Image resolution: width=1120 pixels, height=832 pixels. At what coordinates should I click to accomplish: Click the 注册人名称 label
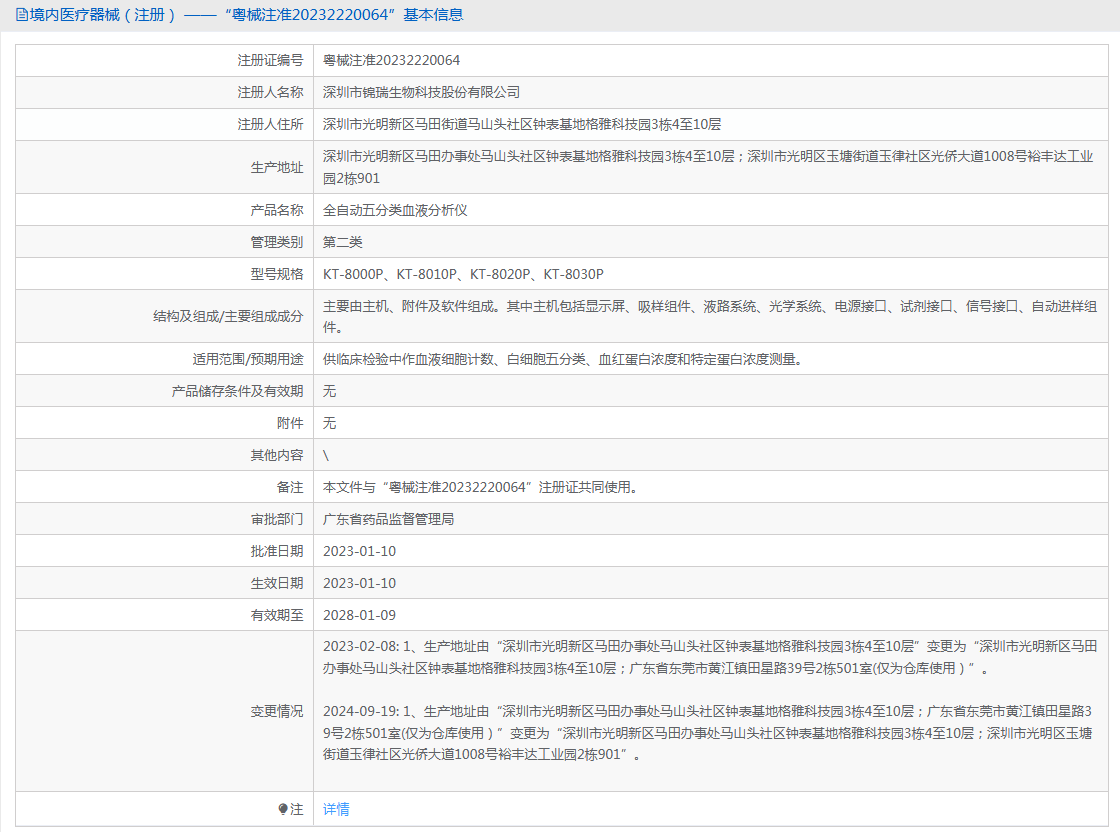click(270, 93)
